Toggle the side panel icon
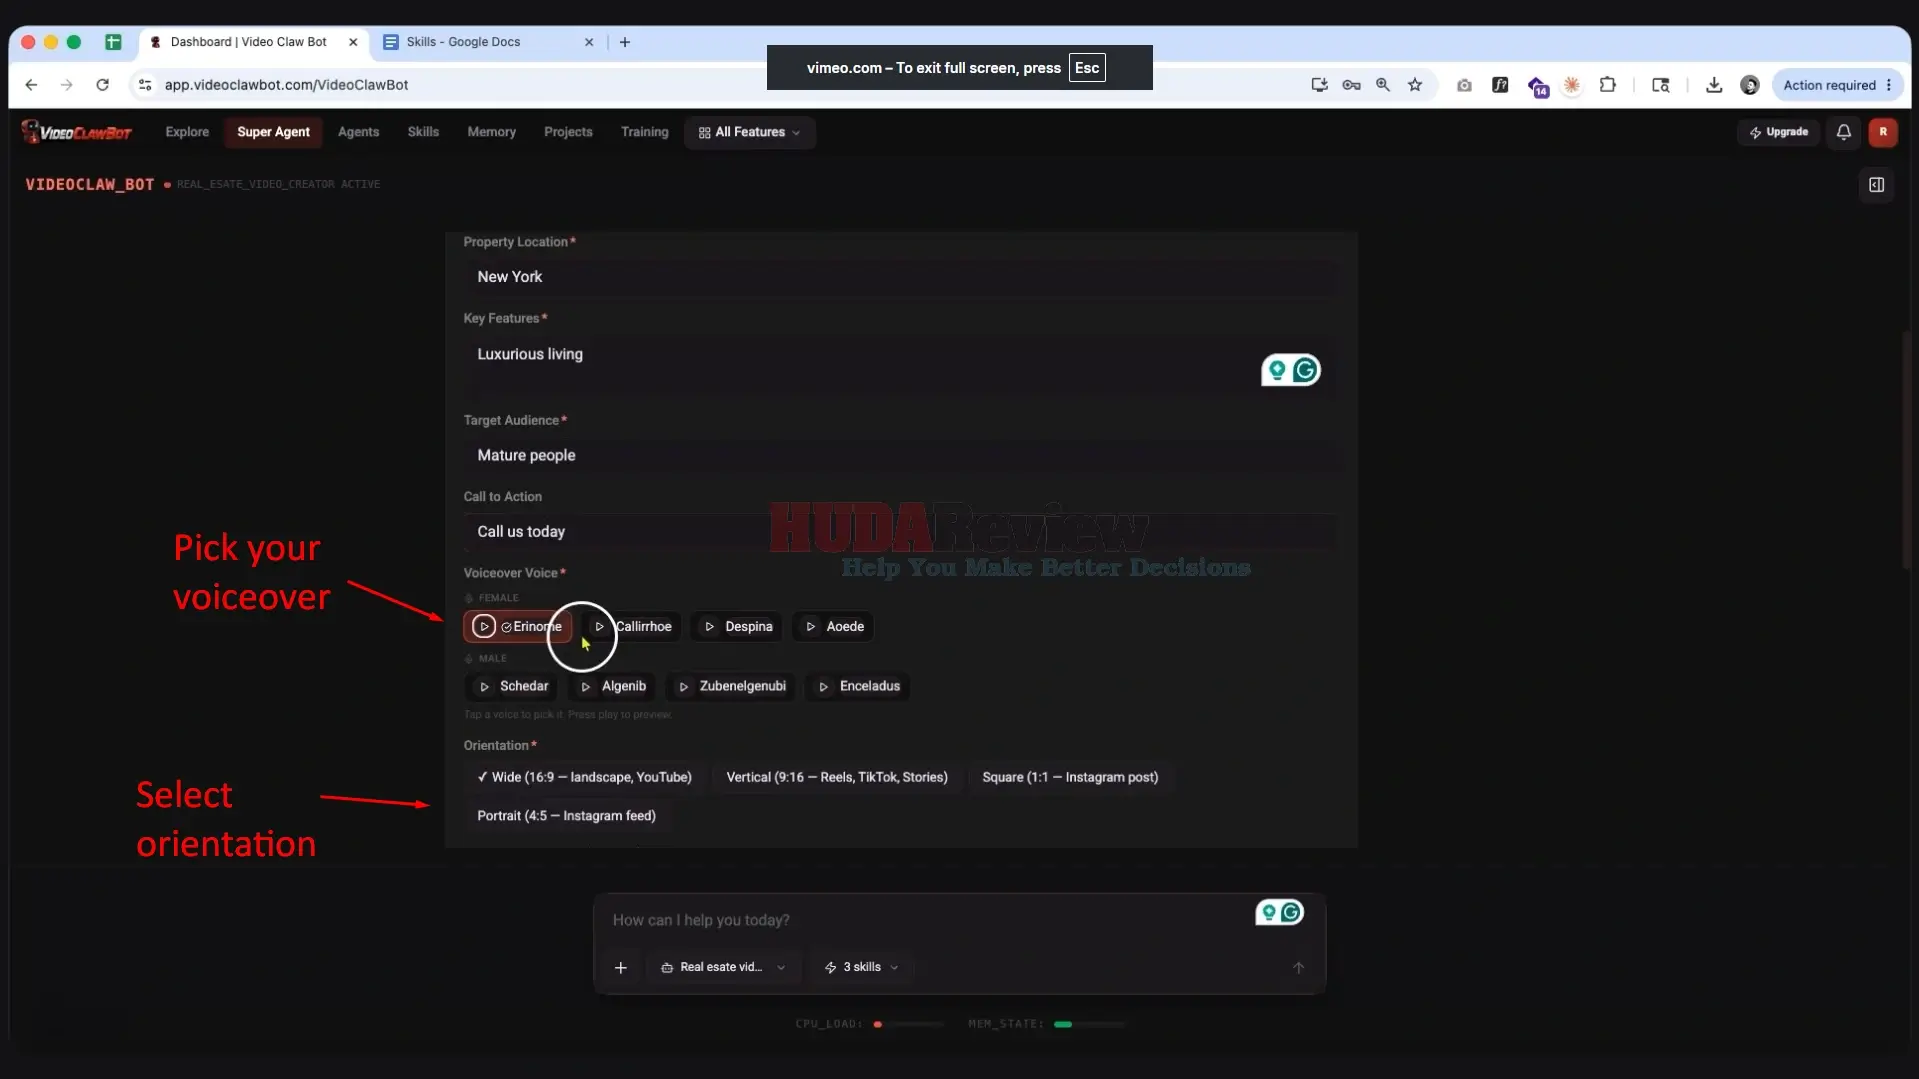Viewport: 1919px width, 1079px height. pos(1876,185)
